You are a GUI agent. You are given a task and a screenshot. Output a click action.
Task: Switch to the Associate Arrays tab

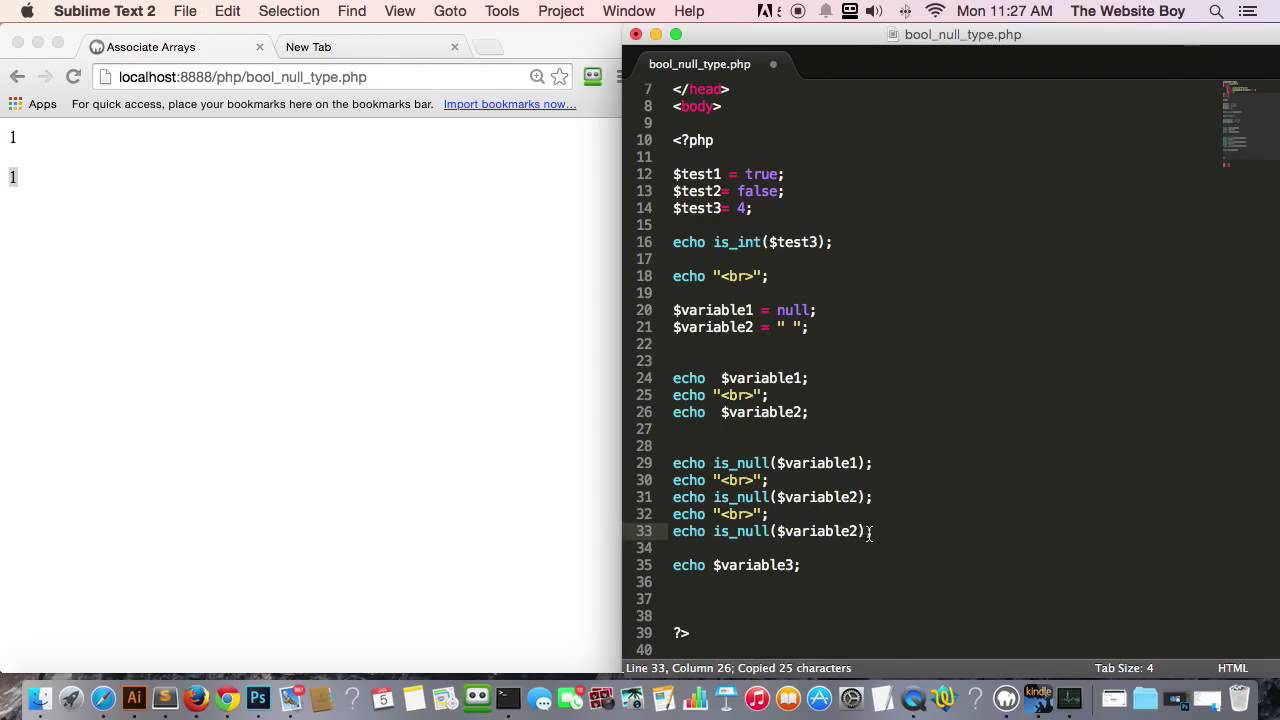176,47
